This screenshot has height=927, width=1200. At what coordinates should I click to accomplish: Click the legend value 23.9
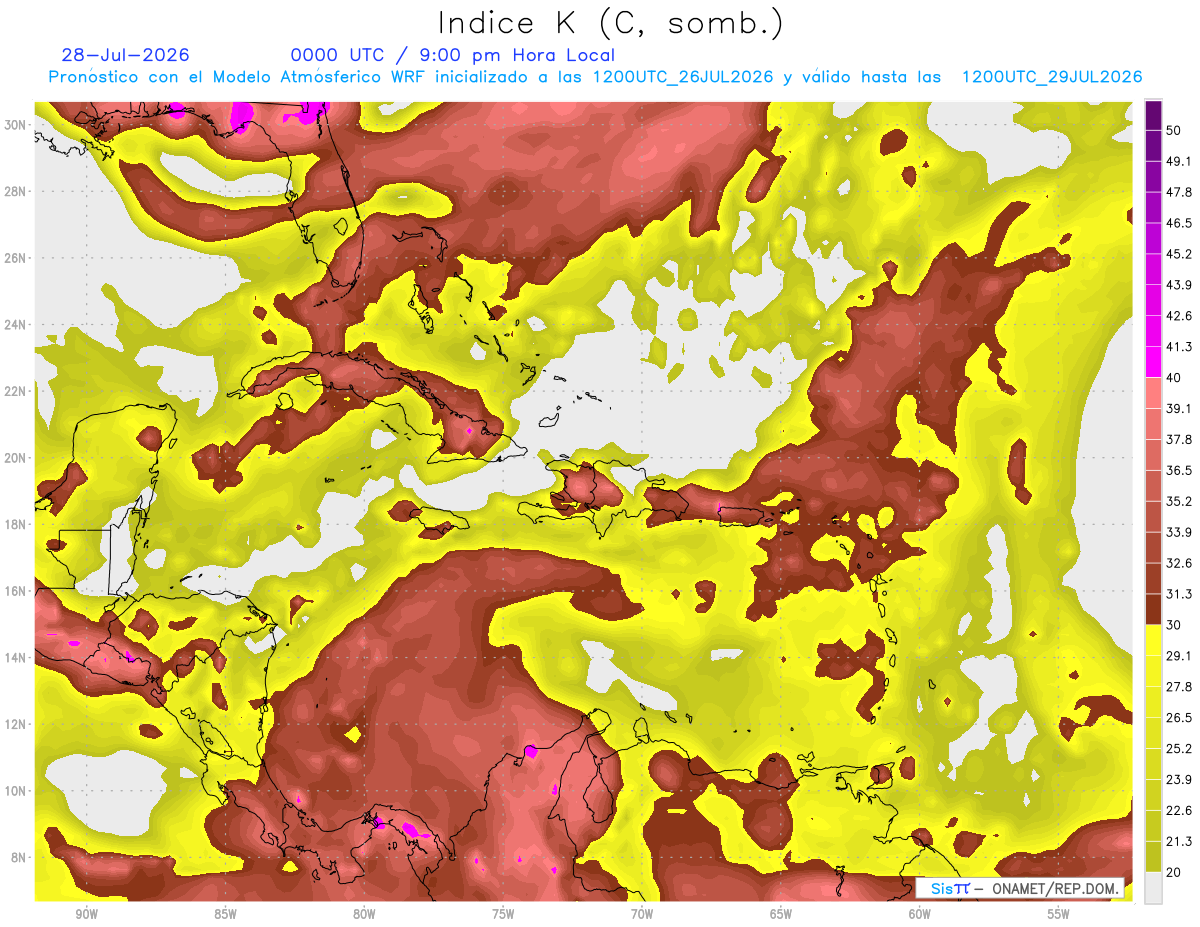(x=1179, y=779)
